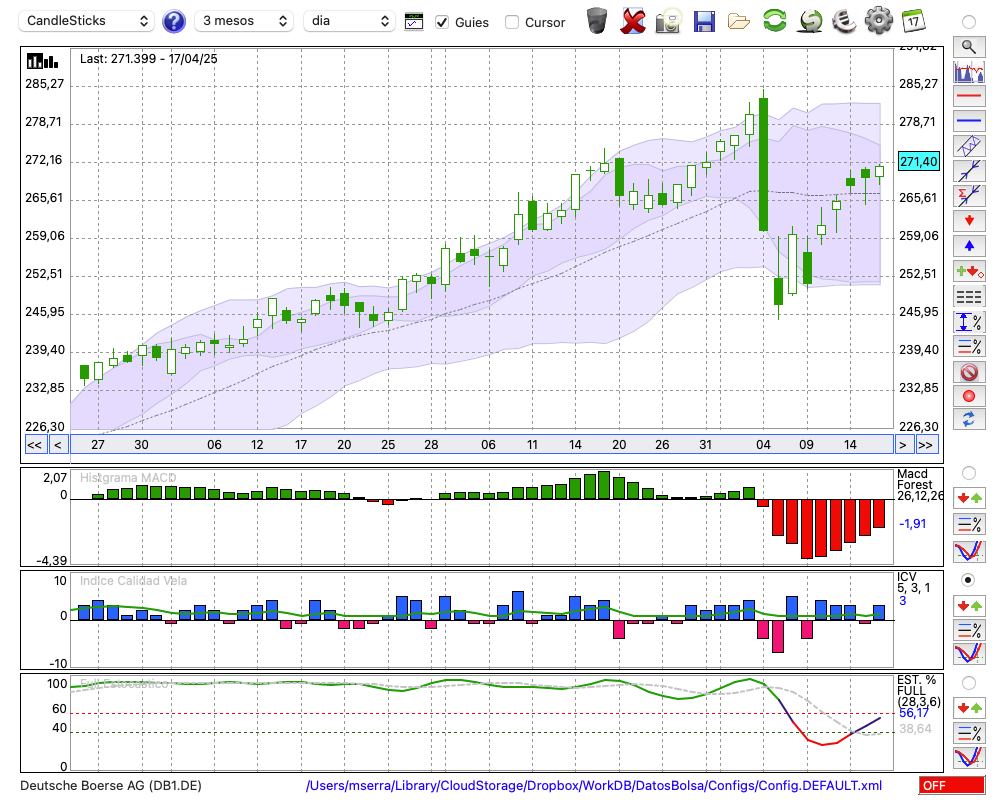Click the 'Deutsche Boerse AG (DB1.DE)' label
This screenshot has width=1000, height=800.
click(x=111, y=786)
